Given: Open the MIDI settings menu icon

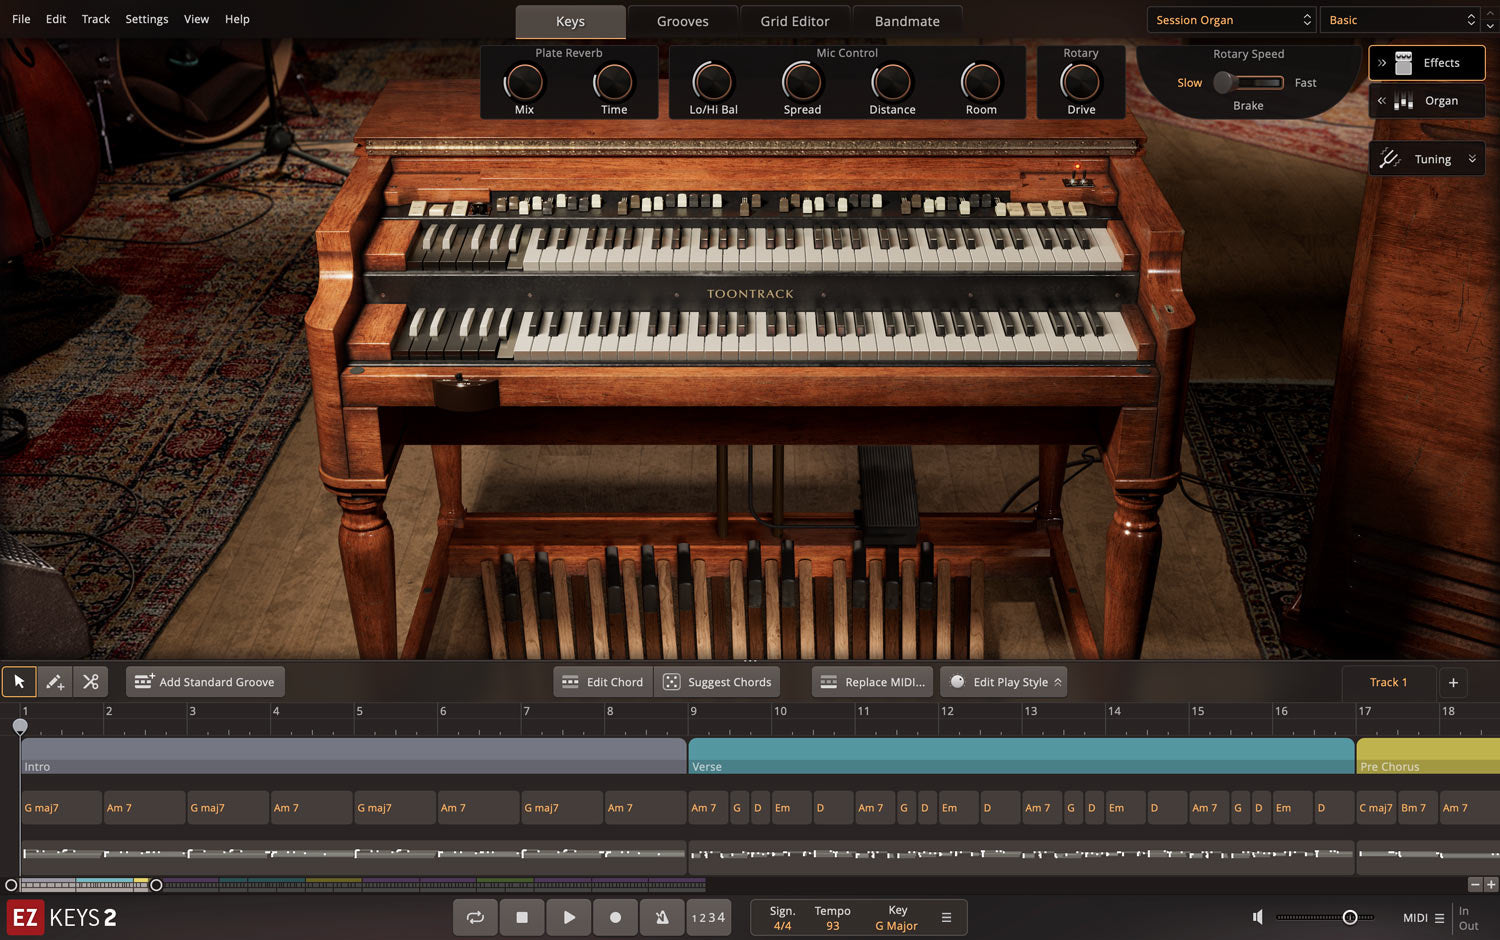Looking at the screenshot, I should coord(1440,918).
